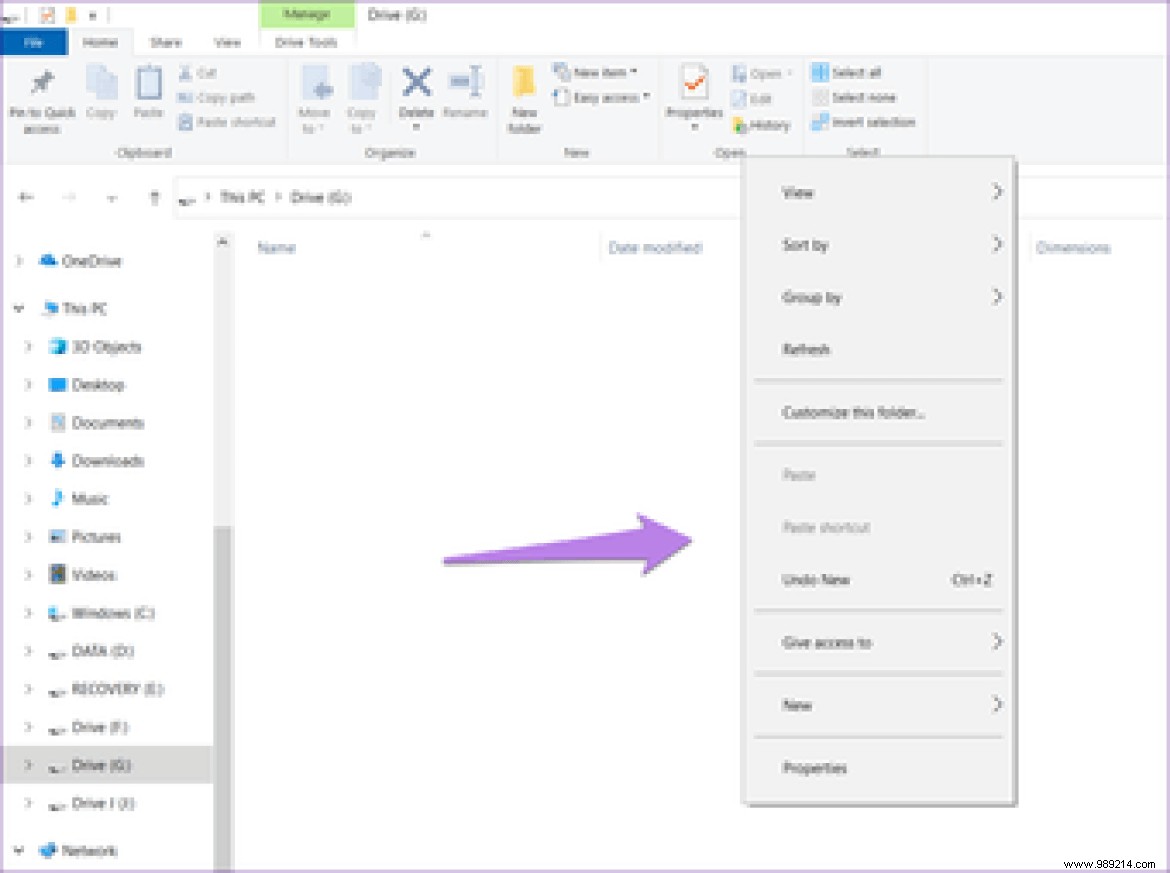Switch to the View ribbon tab
Screen dimensions: 1170x873
click(227, 43)
